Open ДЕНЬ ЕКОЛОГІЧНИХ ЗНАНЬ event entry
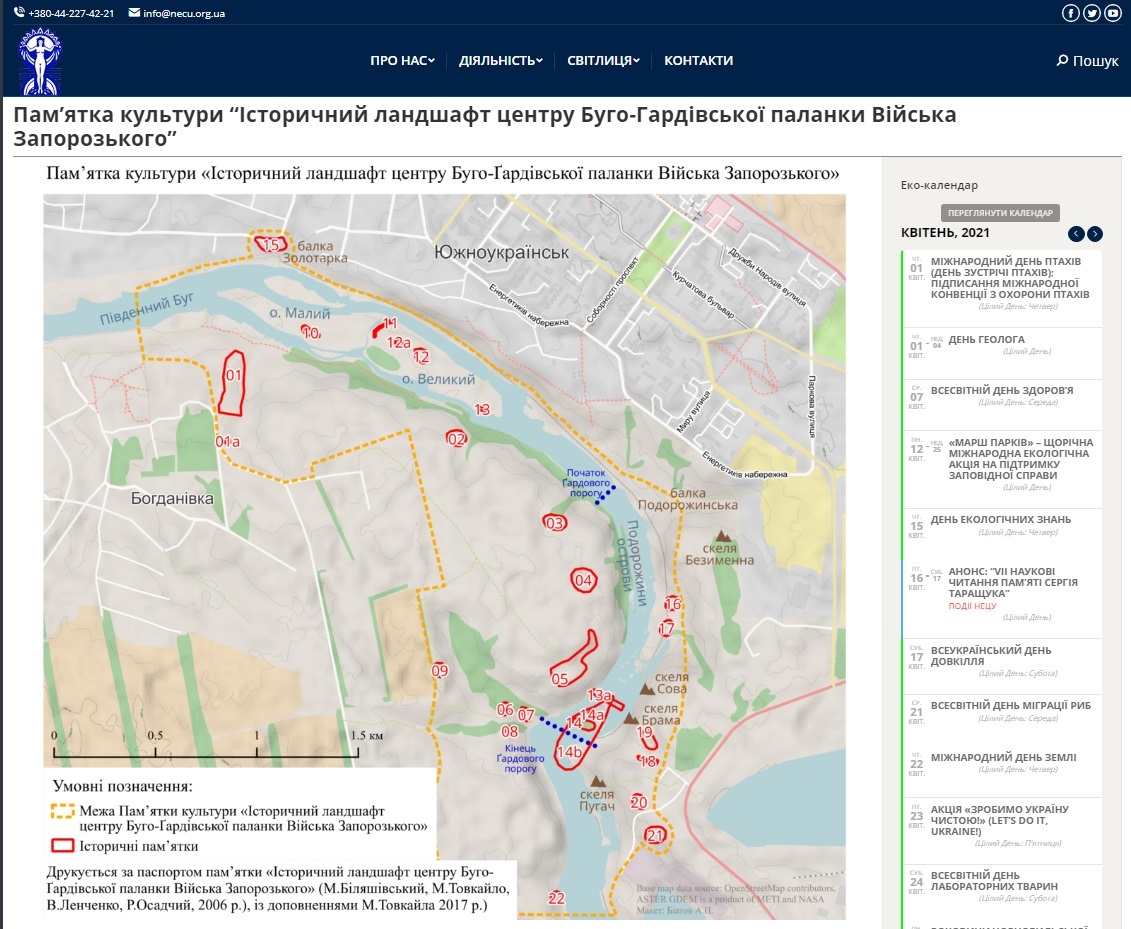1131x929 pixels. (1000, 519)
